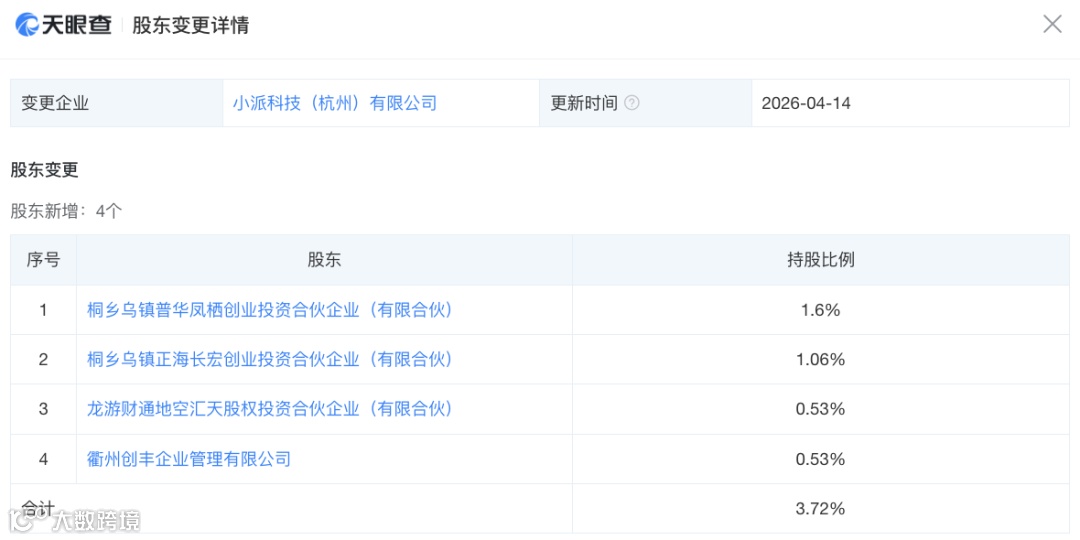Click the 股东变更详情 title text
The width and height of the screenshot is (1080, 540).
pyautogui.click(x=191, y=25)
